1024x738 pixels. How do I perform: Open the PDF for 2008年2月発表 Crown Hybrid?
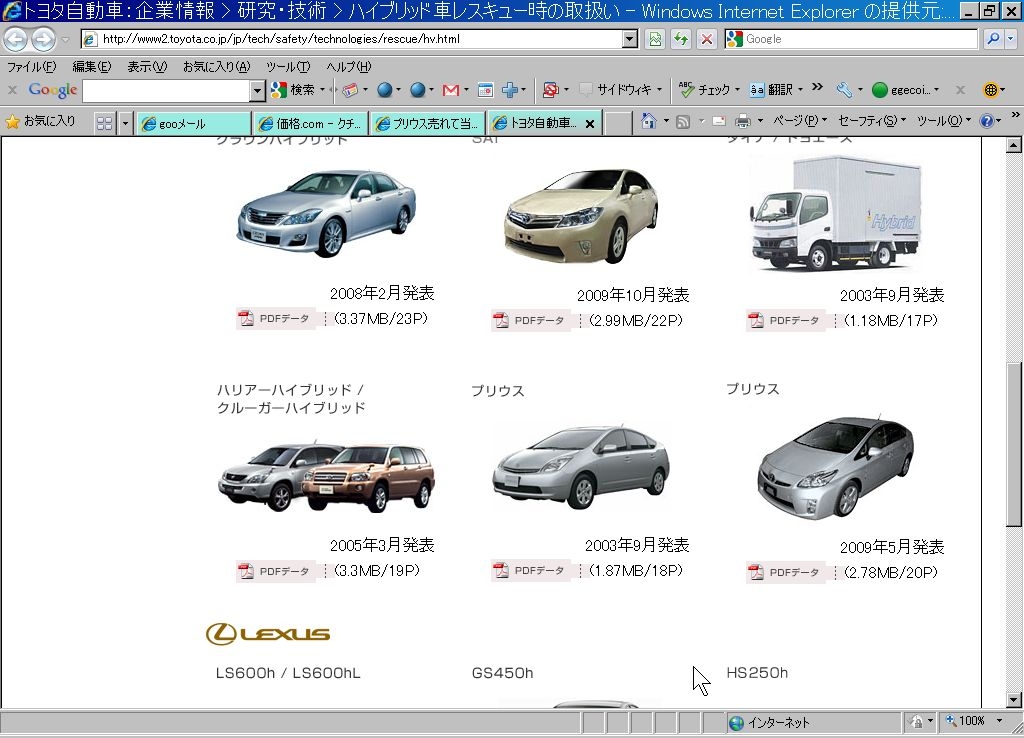[x=274, y=319]
